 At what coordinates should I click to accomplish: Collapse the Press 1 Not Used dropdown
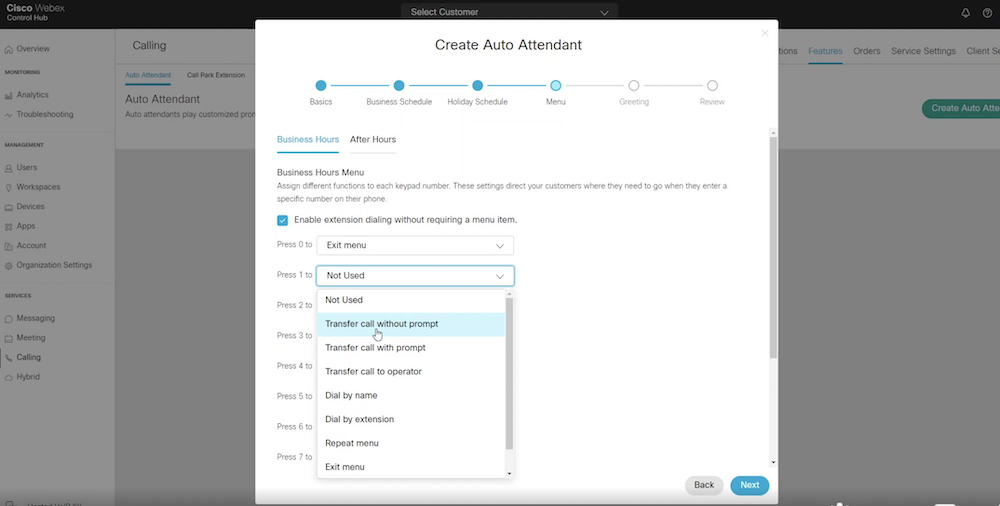point(415,276)
